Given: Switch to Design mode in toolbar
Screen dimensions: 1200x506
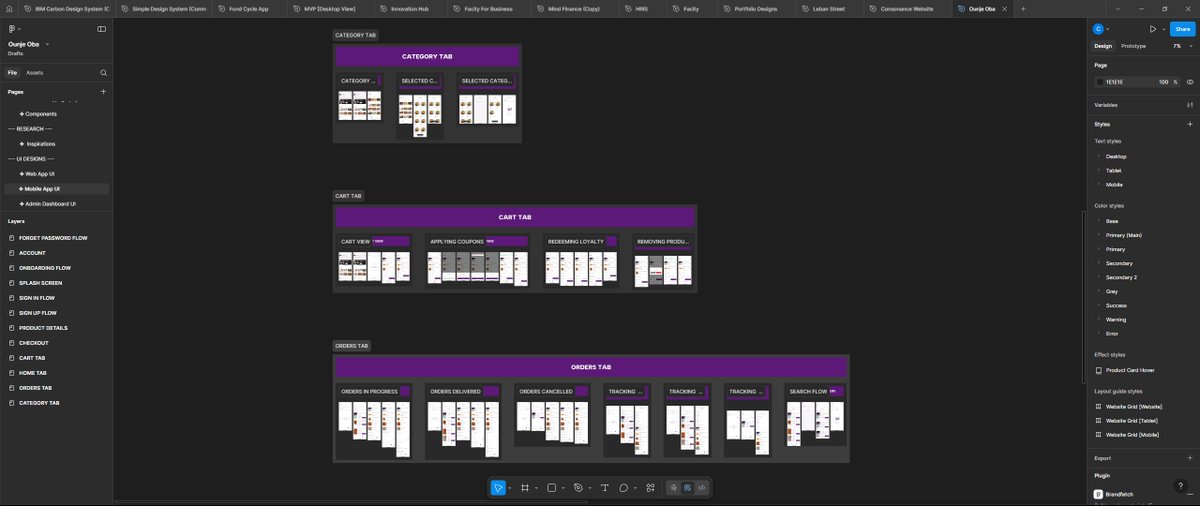Looking at the screenshot, I should [688, 488].
